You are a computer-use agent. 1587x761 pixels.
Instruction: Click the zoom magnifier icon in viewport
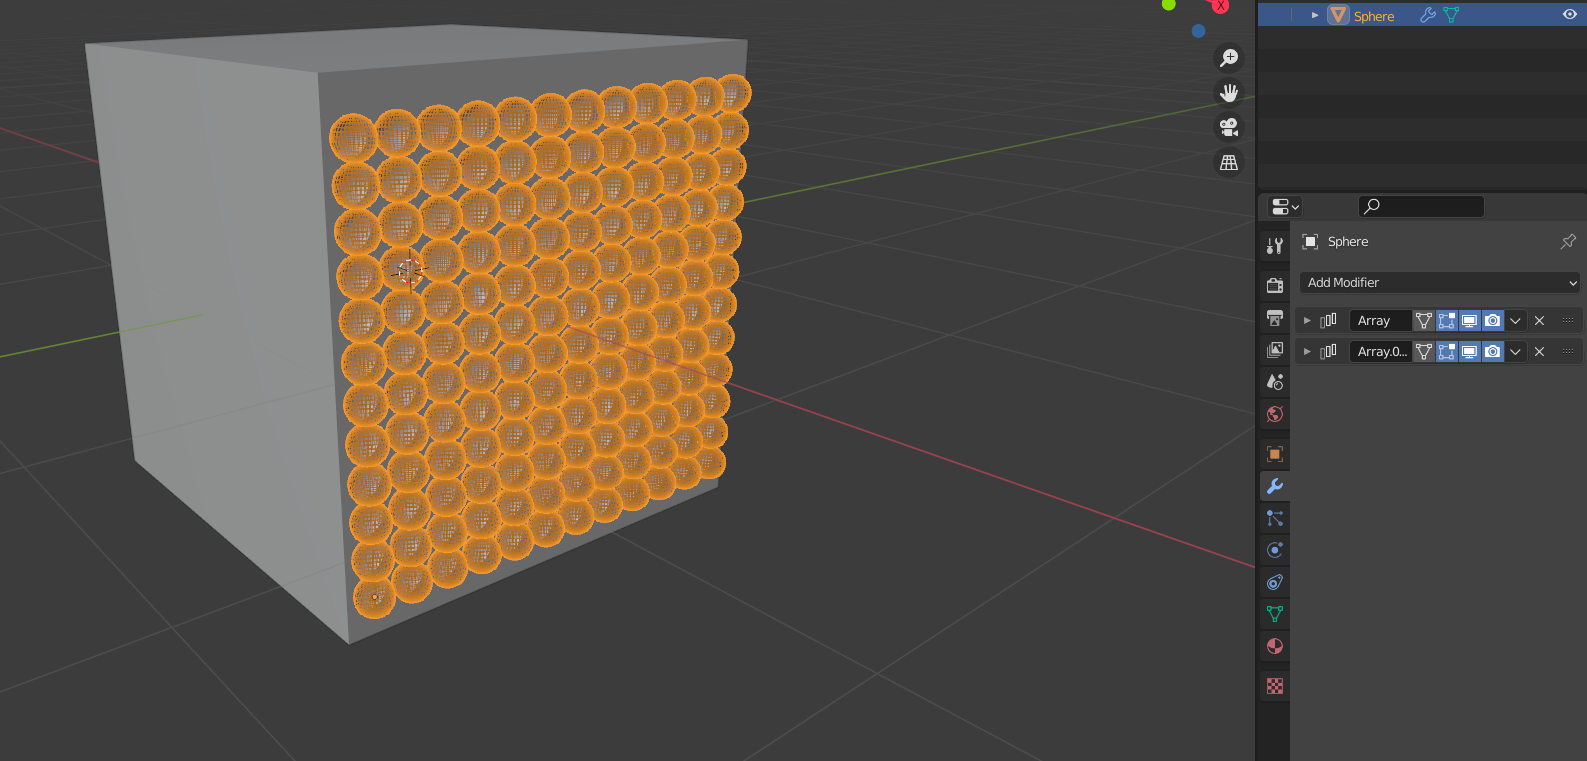tap(1229, 58)
